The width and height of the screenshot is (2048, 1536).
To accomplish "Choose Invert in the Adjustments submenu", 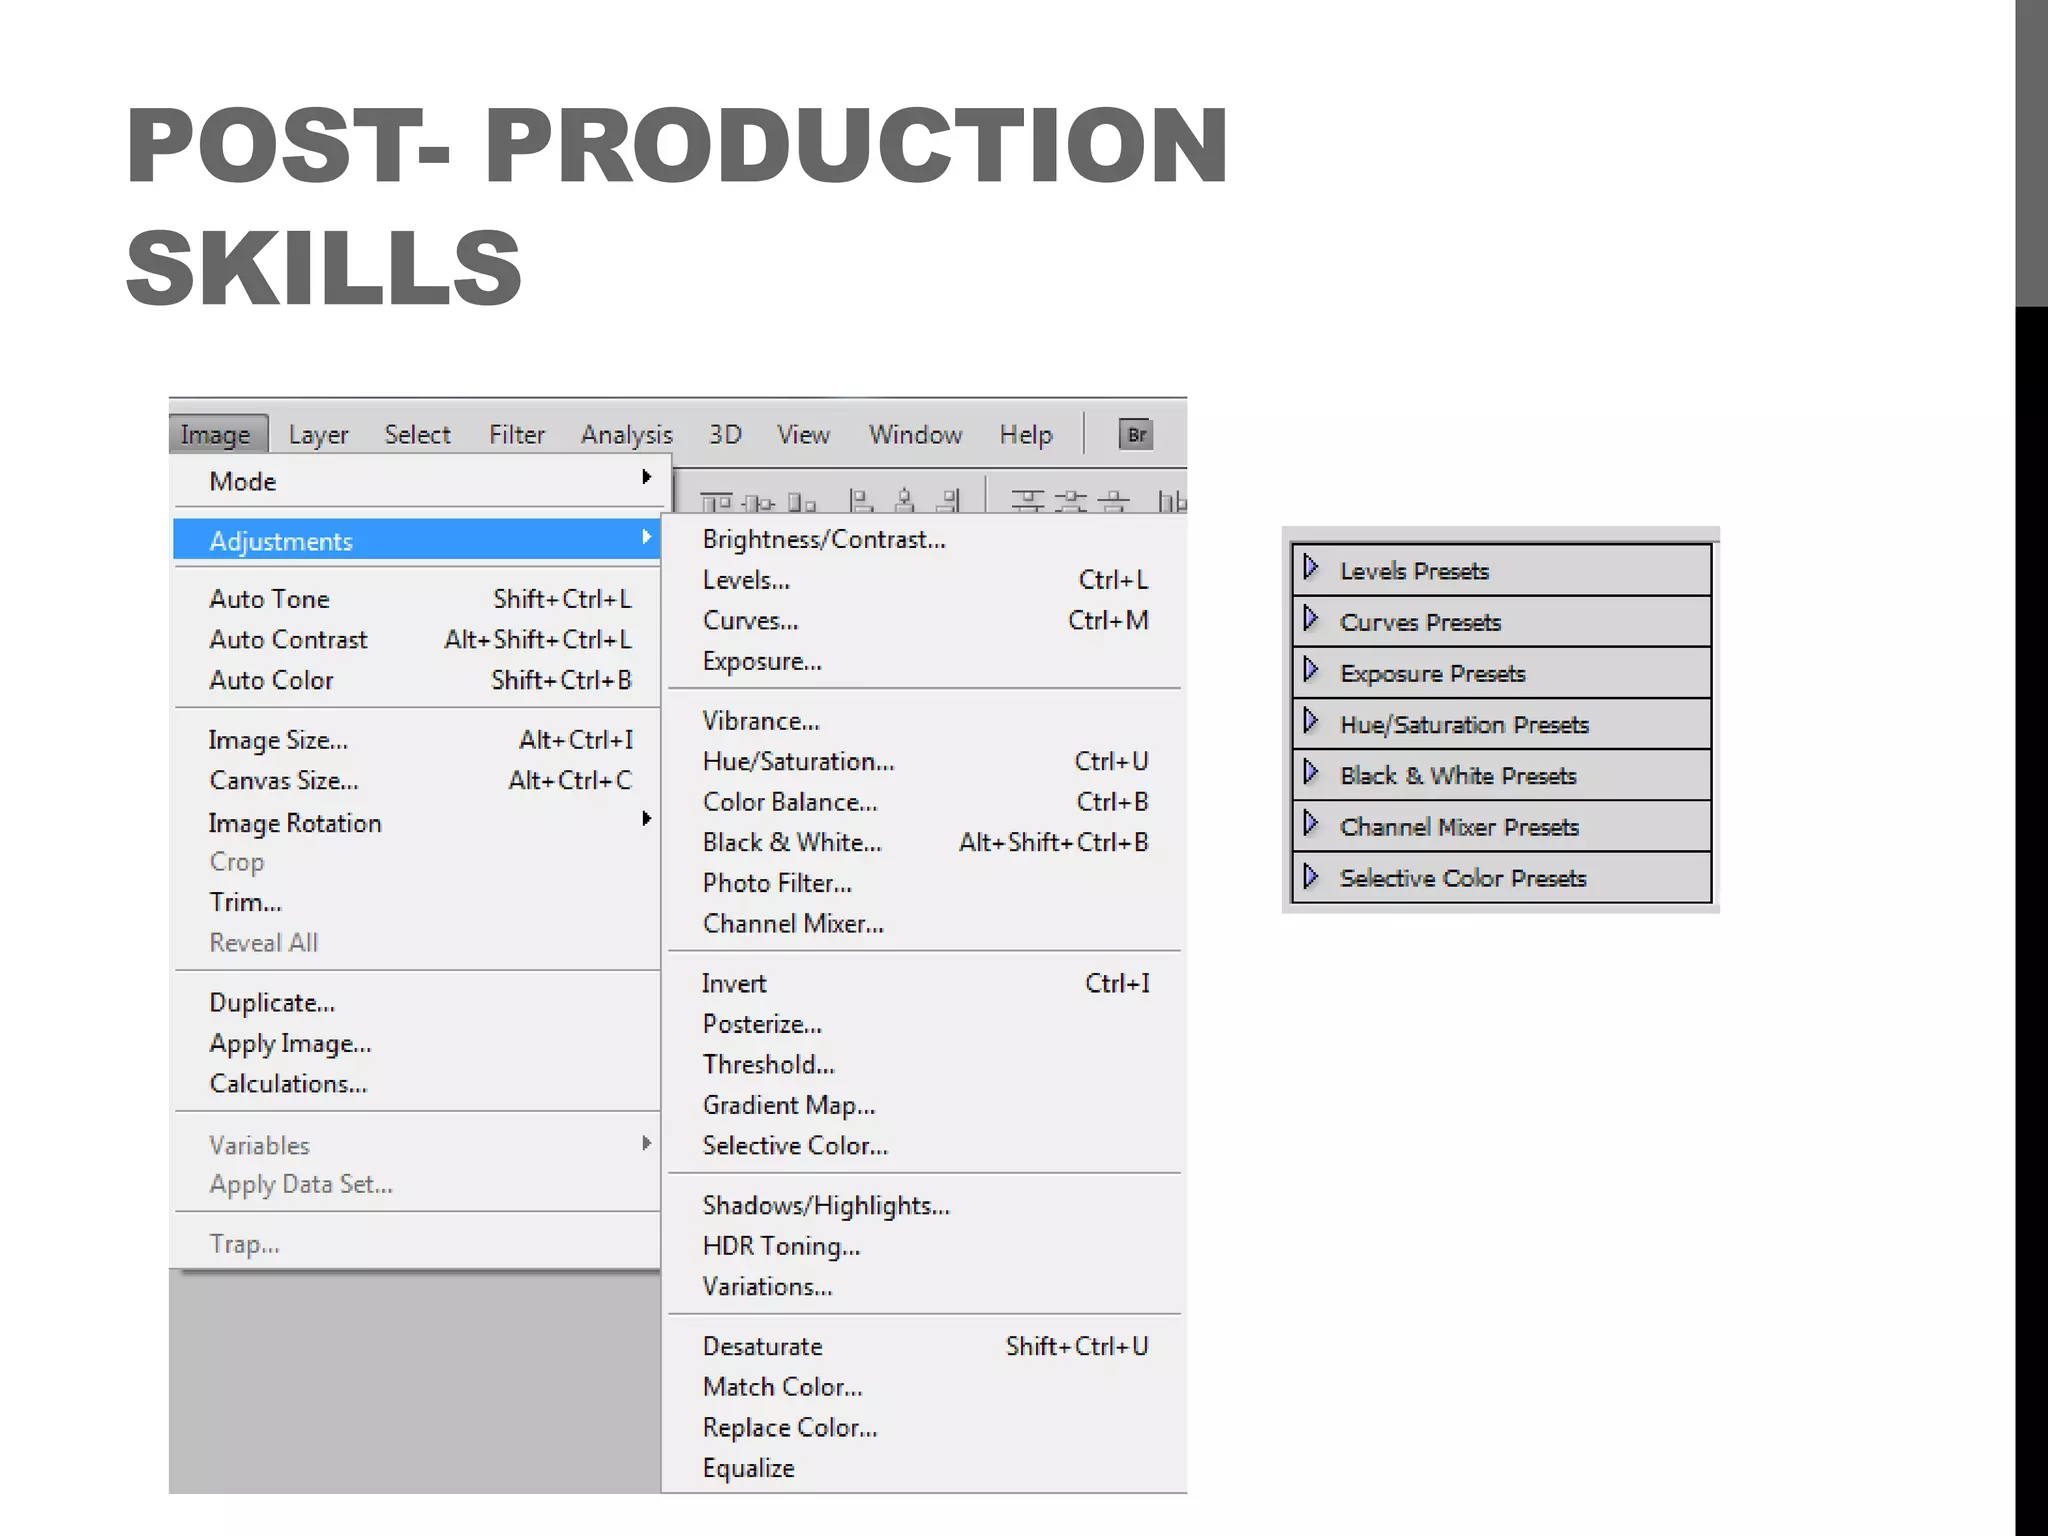I will (x=924, y=983).
